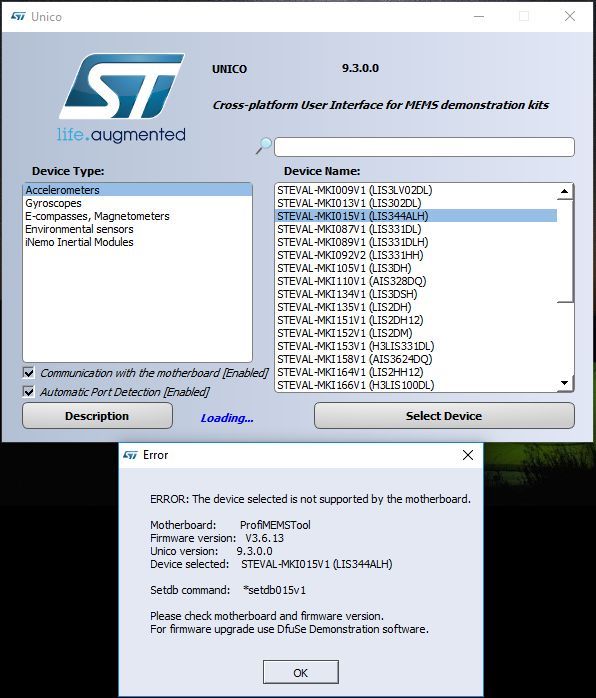Select iNemo Inertial Modules device type
Viewport: 596px width, 698px height.
tap(137, 242)
